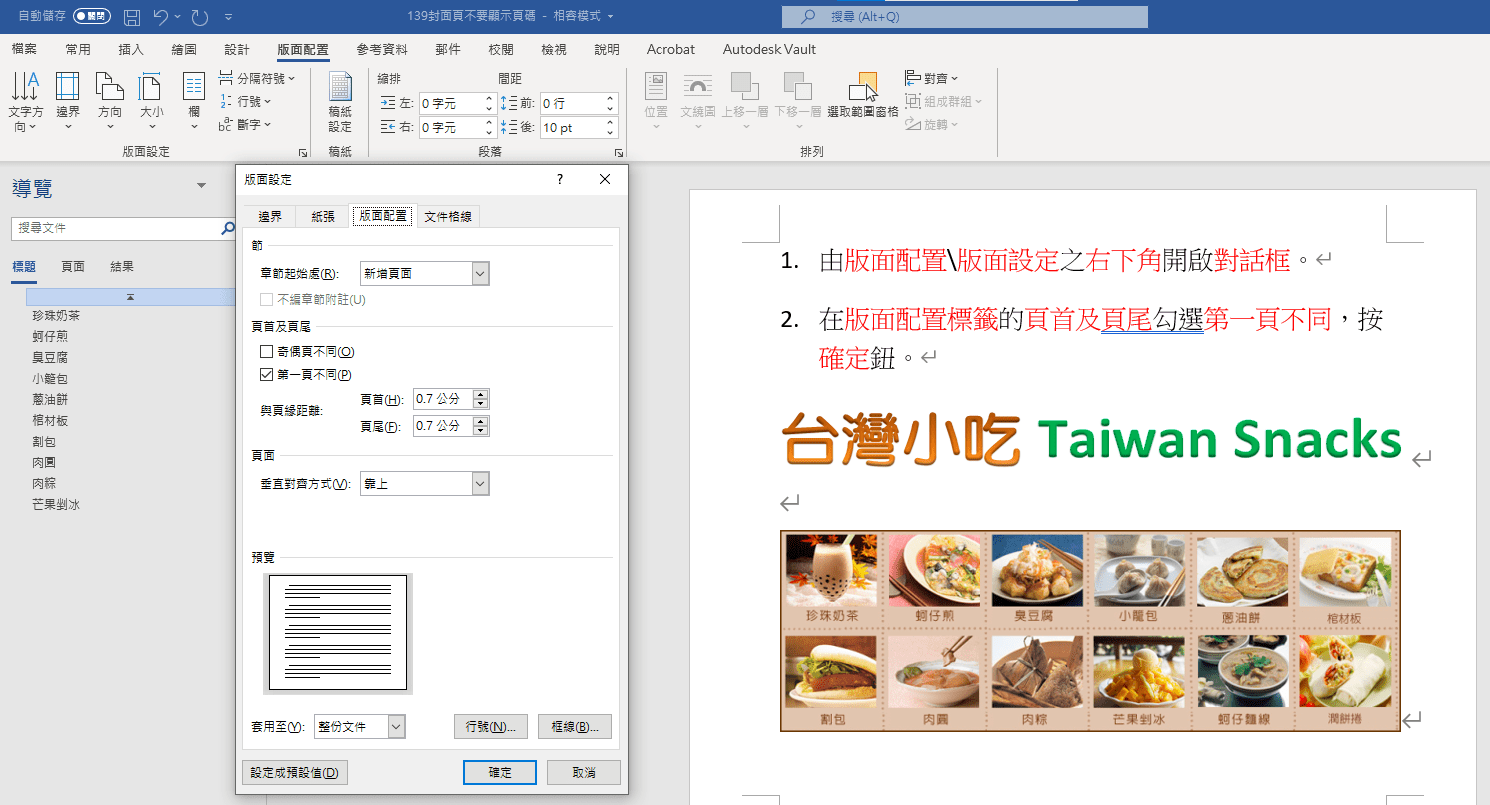
Task: Open 稿紙設定 (Grid paper settings)
Action: [339, 100]
